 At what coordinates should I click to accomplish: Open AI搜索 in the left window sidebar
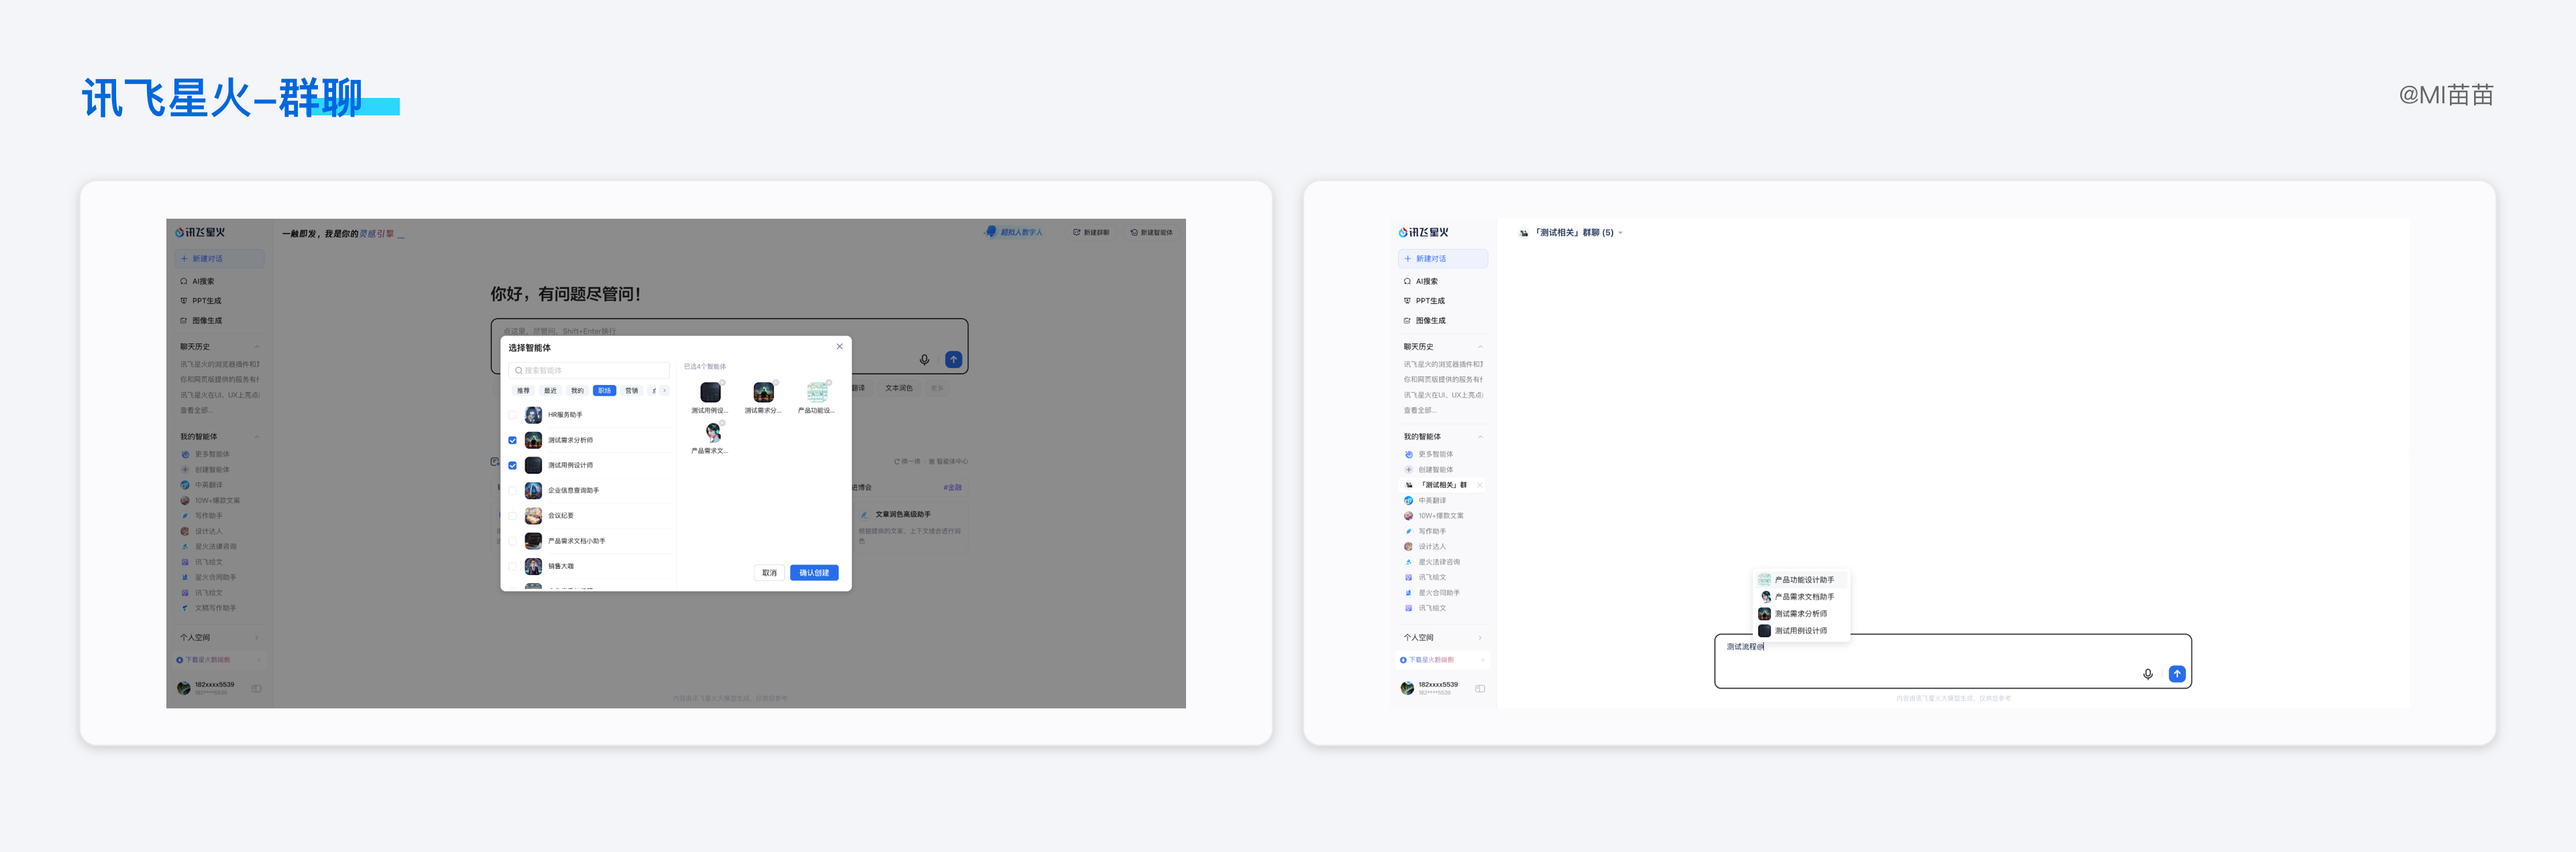pos(197,281)
